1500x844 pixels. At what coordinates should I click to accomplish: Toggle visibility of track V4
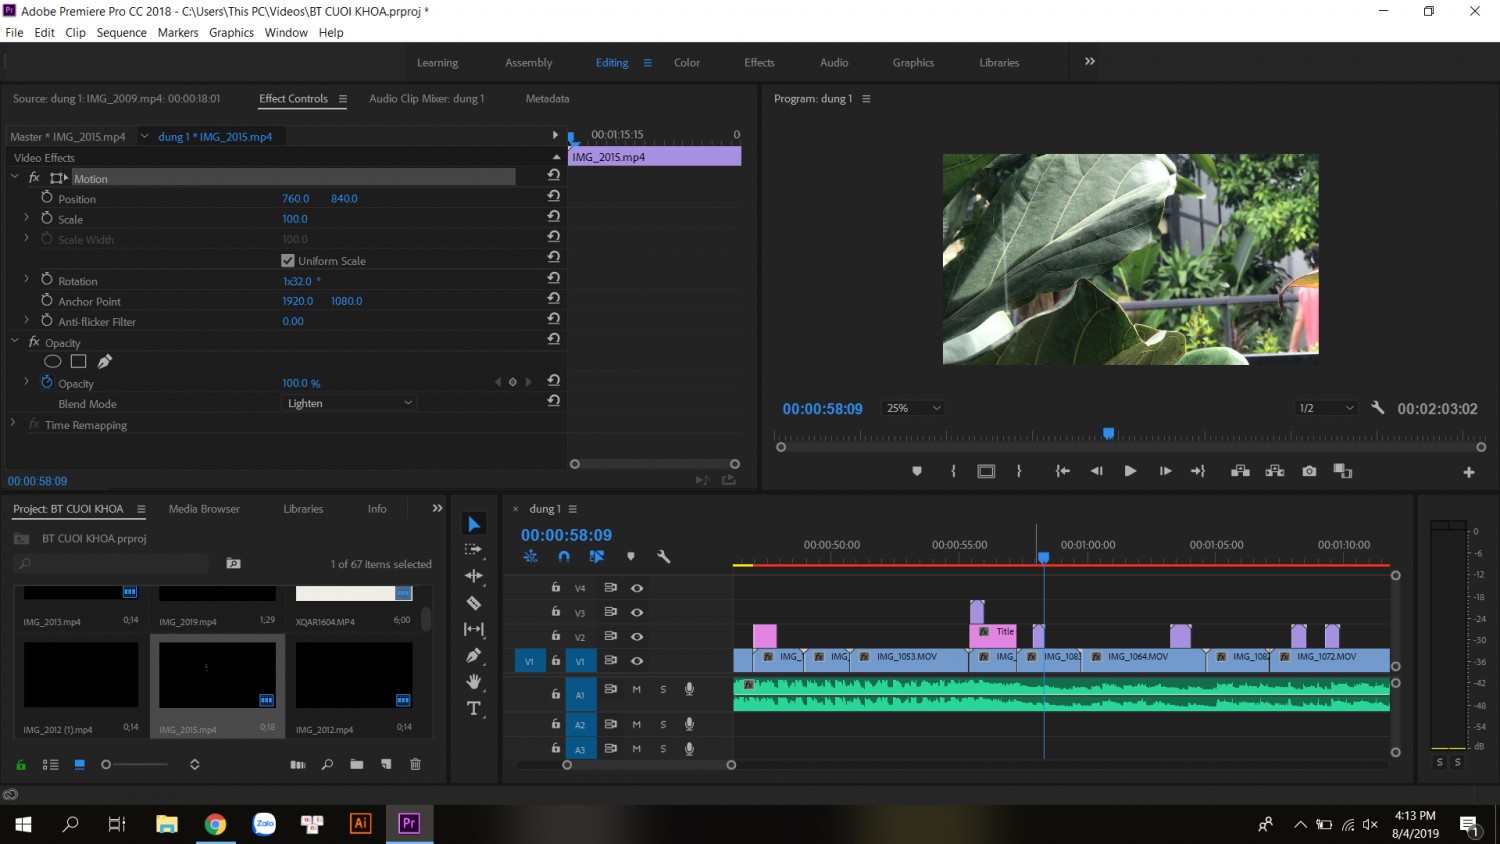coord(636,588)
